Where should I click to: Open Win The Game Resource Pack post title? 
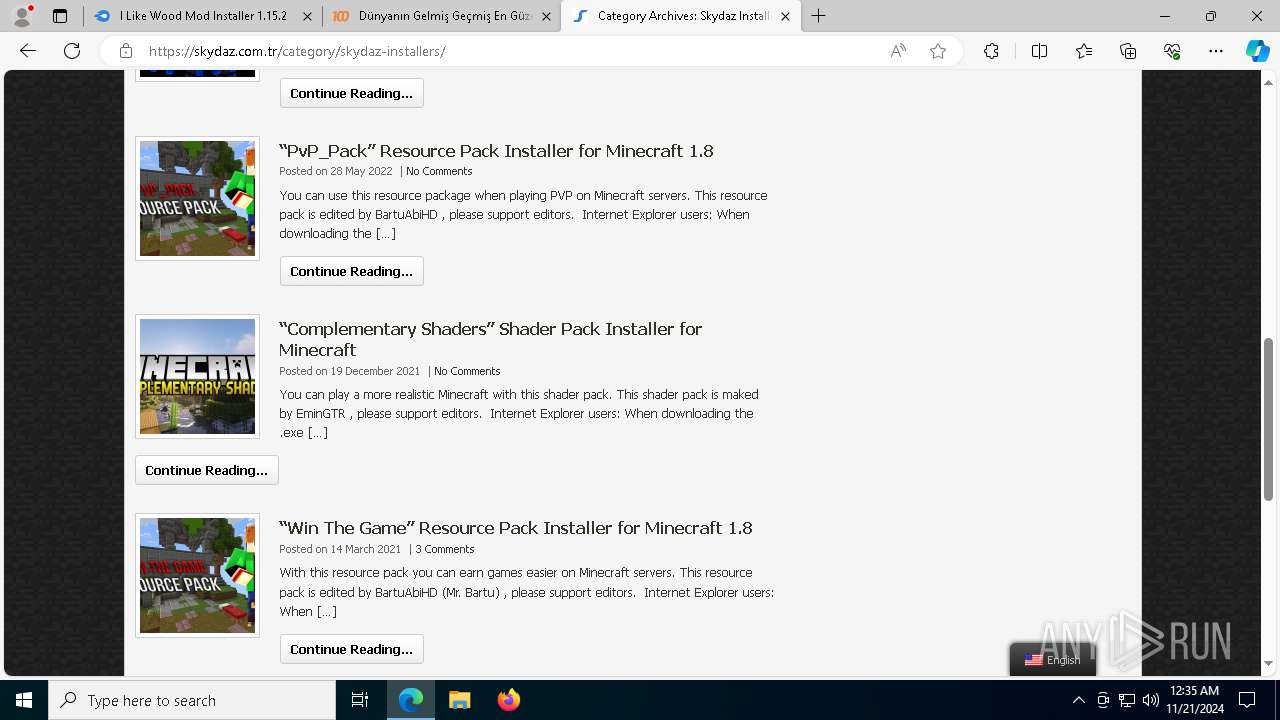516,528
